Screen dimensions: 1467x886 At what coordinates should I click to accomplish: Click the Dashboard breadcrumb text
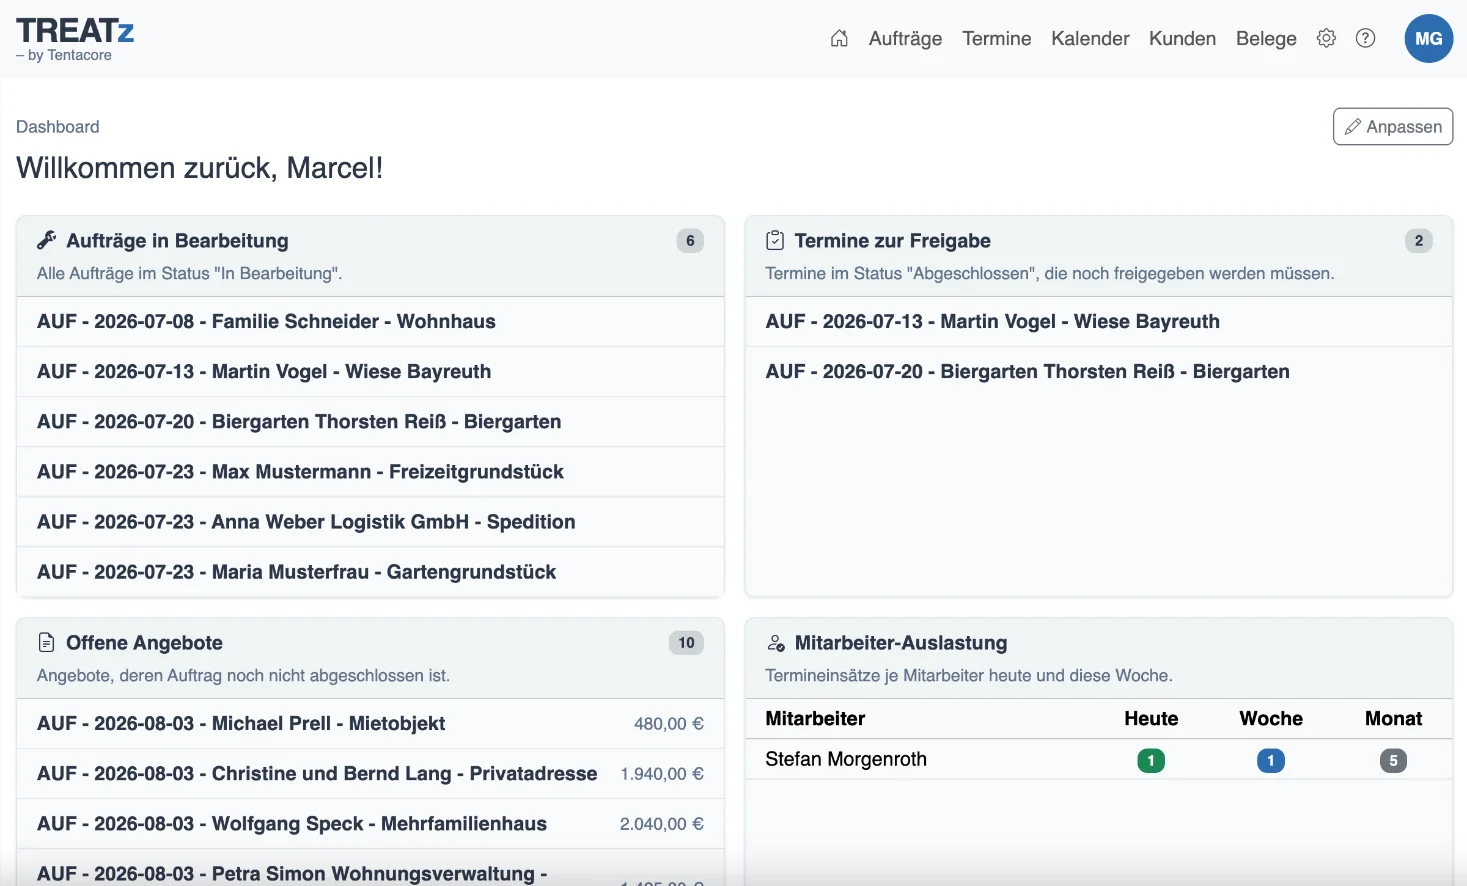tap(58, 127)
